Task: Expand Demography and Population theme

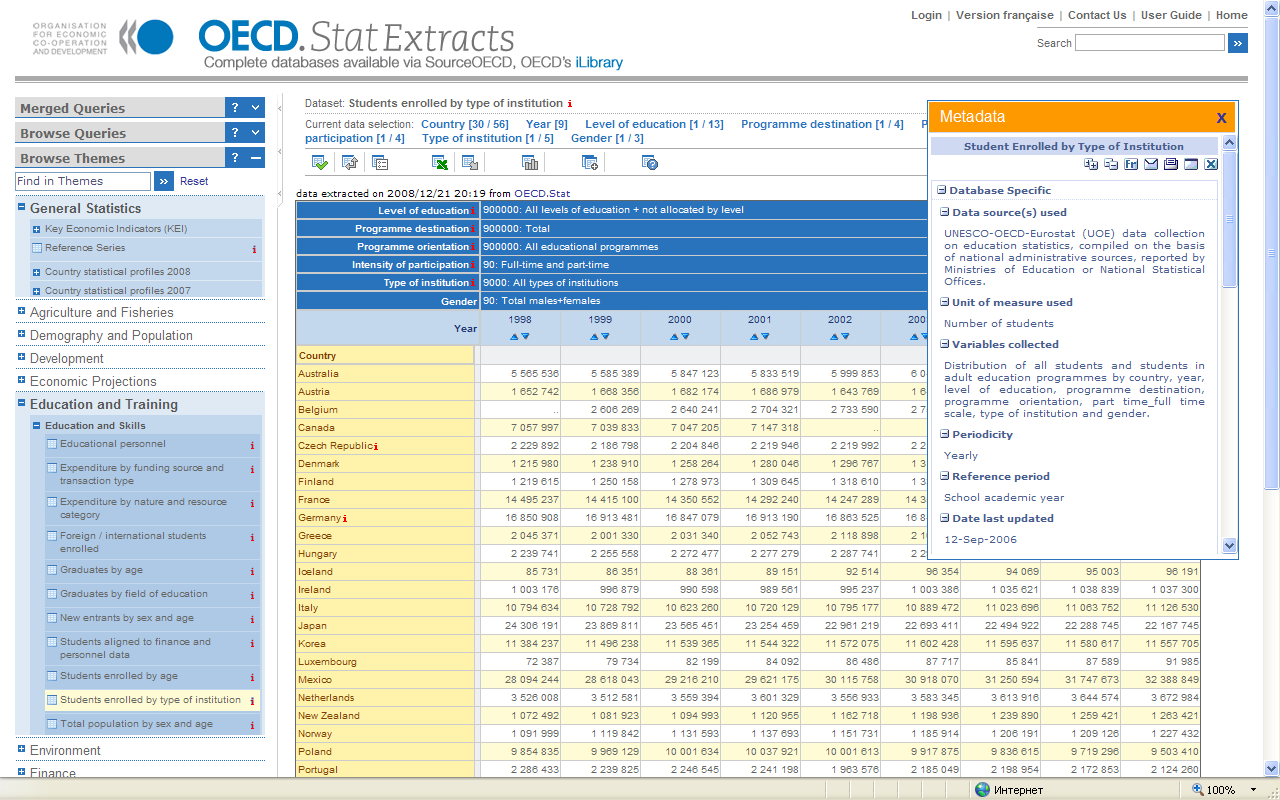Action: pos(22,334)
